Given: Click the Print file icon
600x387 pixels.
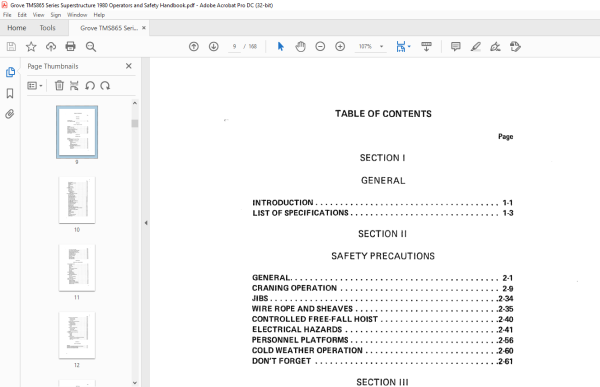Looking at the screenshot, I should (70, 47).
